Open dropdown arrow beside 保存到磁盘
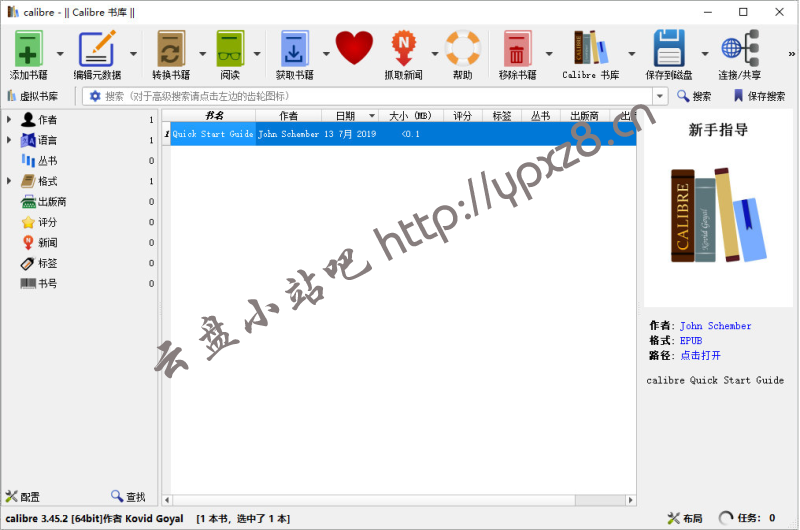The height and width of the screenshot is (530, 800). (705, 54)
